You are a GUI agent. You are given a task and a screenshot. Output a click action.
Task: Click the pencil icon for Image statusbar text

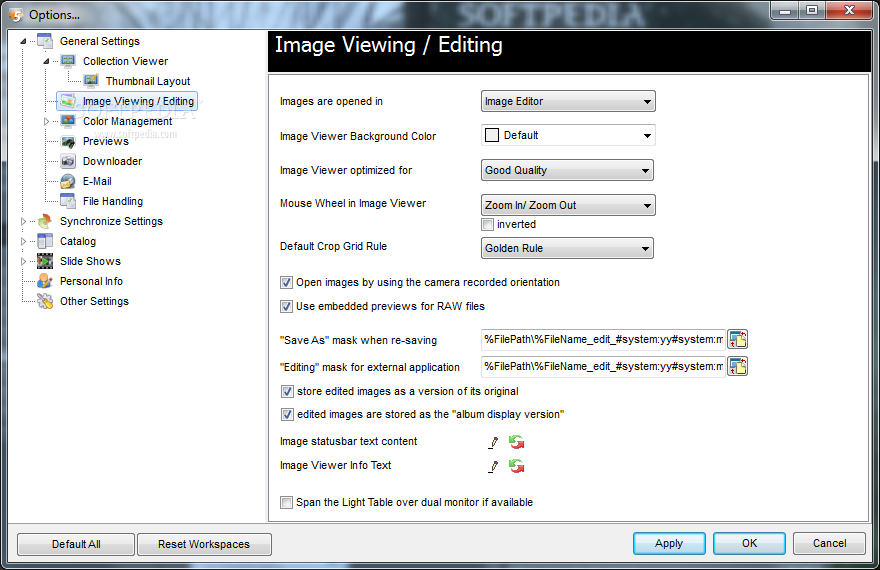point(493,442)
